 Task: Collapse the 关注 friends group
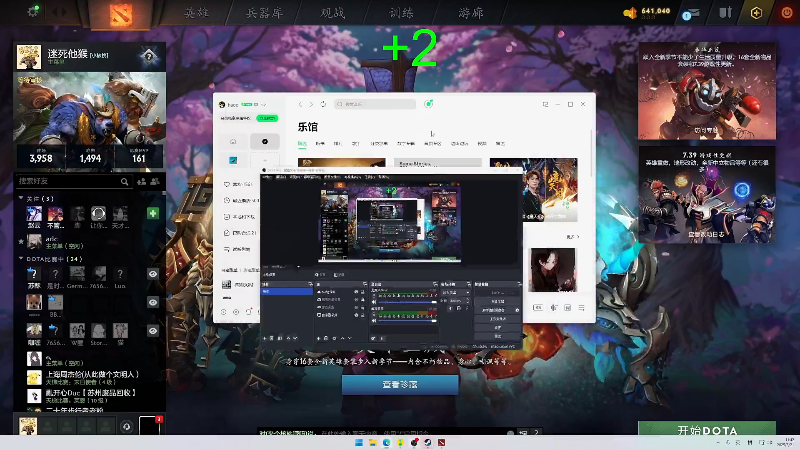(x=21, y=198)
